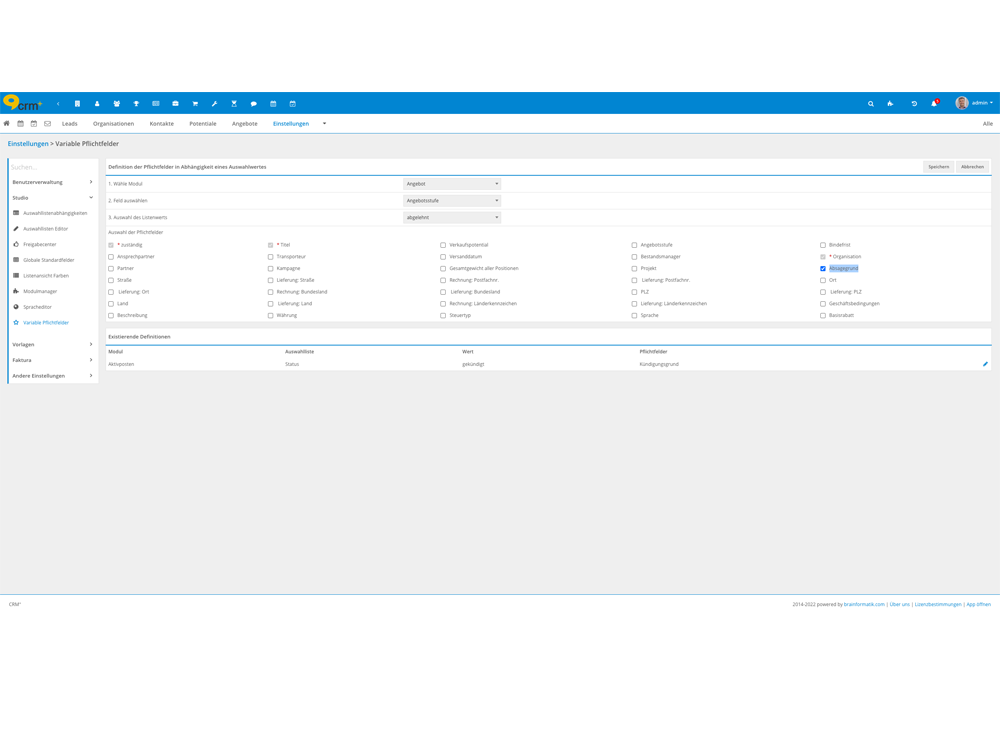
Task: Open the Listenwert dropdown showing abgelehnt
Action: 450,217
